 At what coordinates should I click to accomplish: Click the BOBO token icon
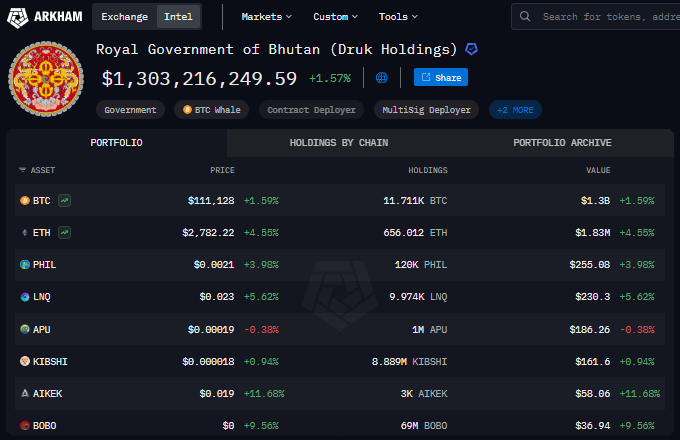point(25,425)
